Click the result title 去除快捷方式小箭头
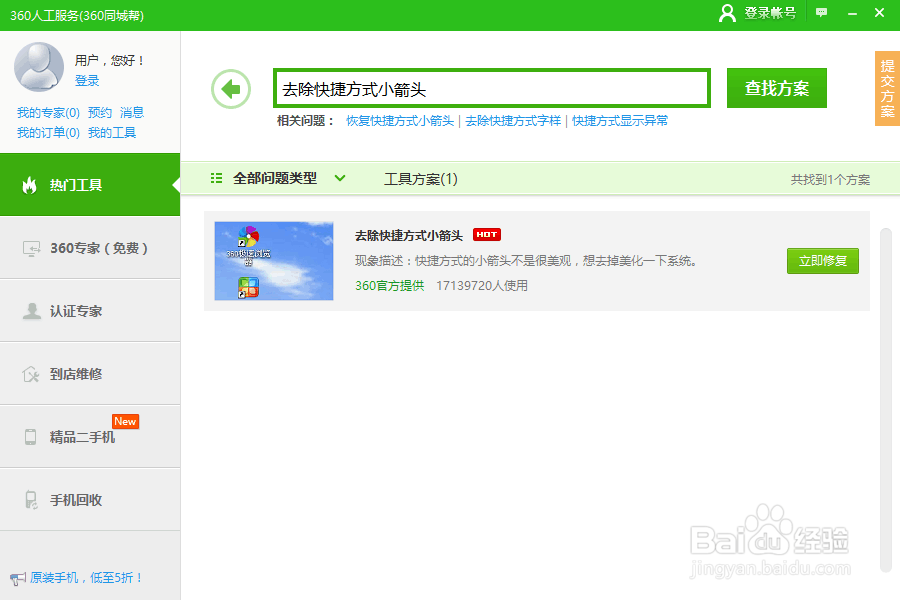This screenshot has height=600, width=900. point(409,235)
